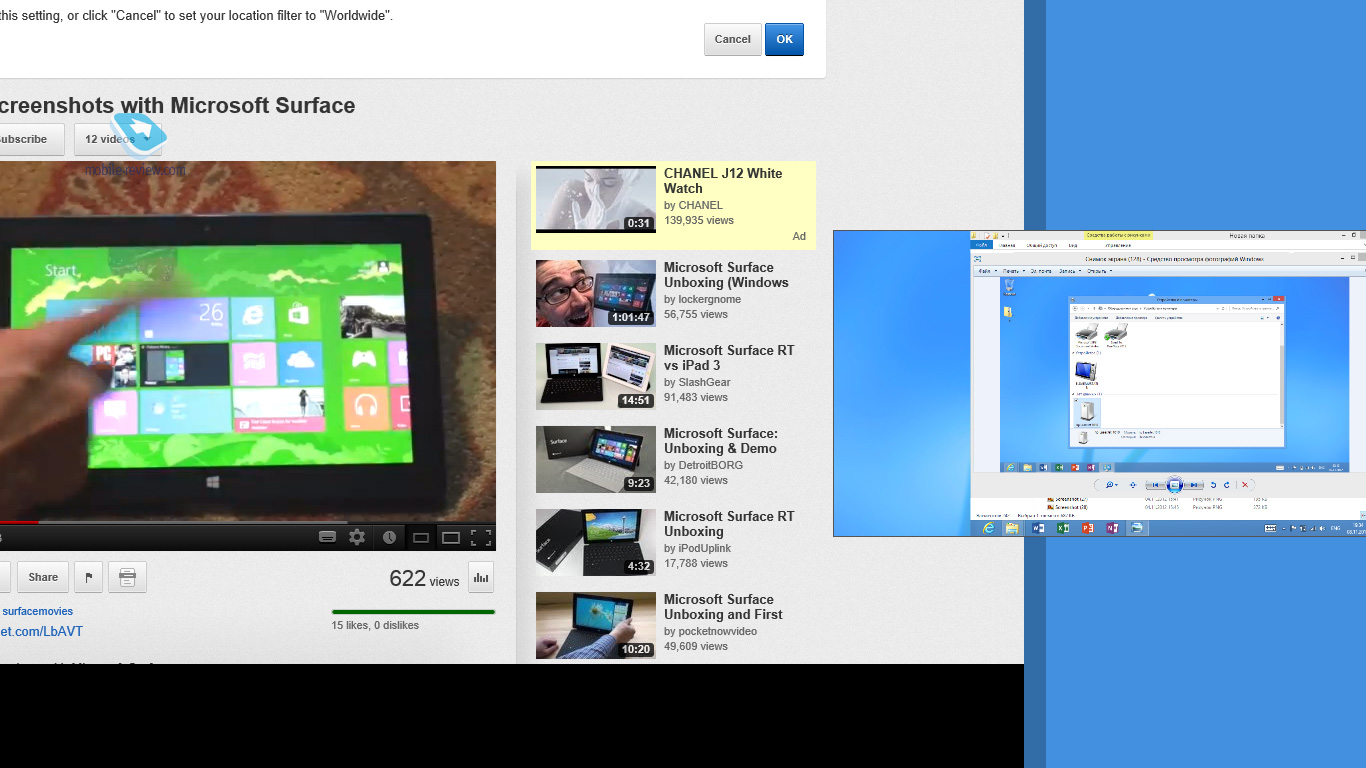Select blue Файл tab in Explorer ribbon

point(981,245)
